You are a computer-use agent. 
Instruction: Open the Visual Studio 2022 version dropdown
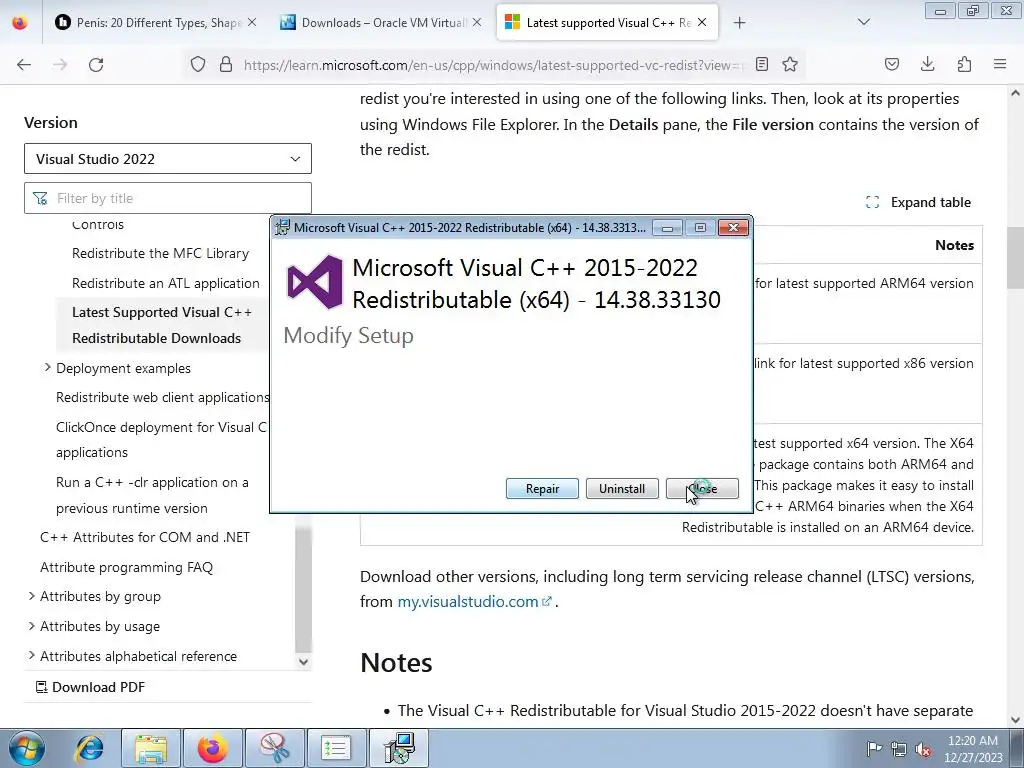[x=168, y=159]
